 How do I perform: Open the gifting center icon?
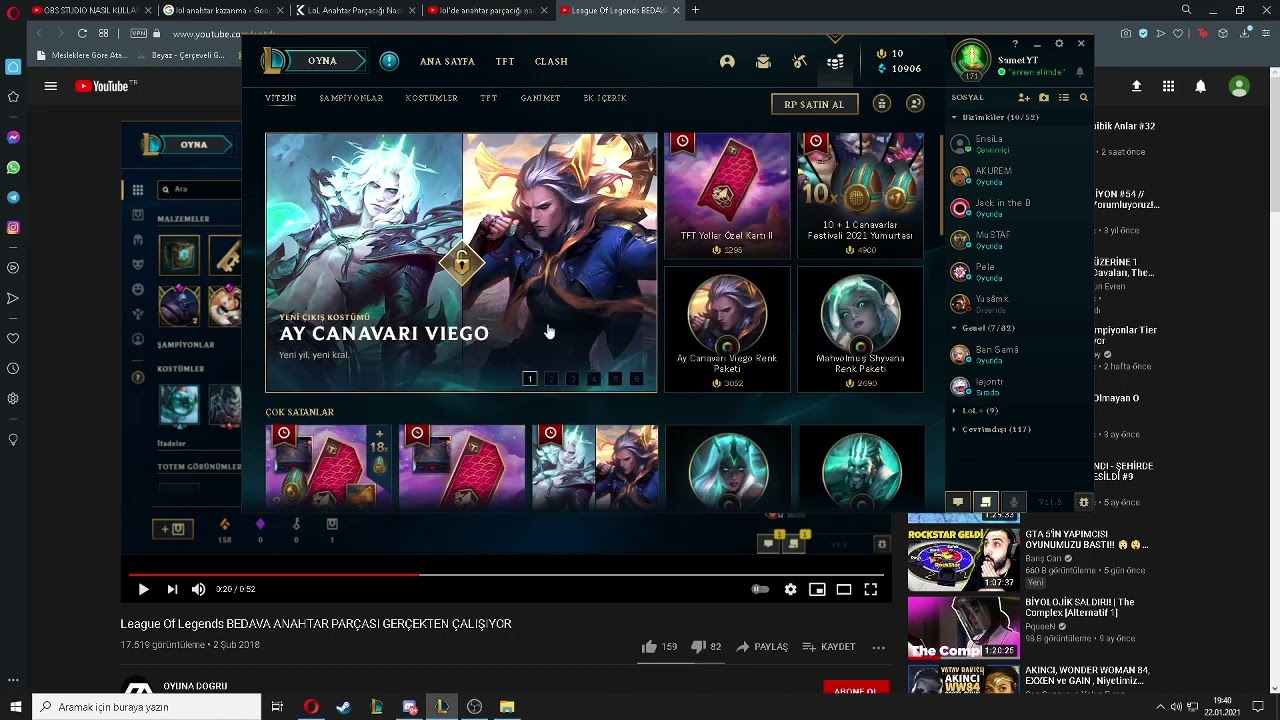(x=881, y=104)
